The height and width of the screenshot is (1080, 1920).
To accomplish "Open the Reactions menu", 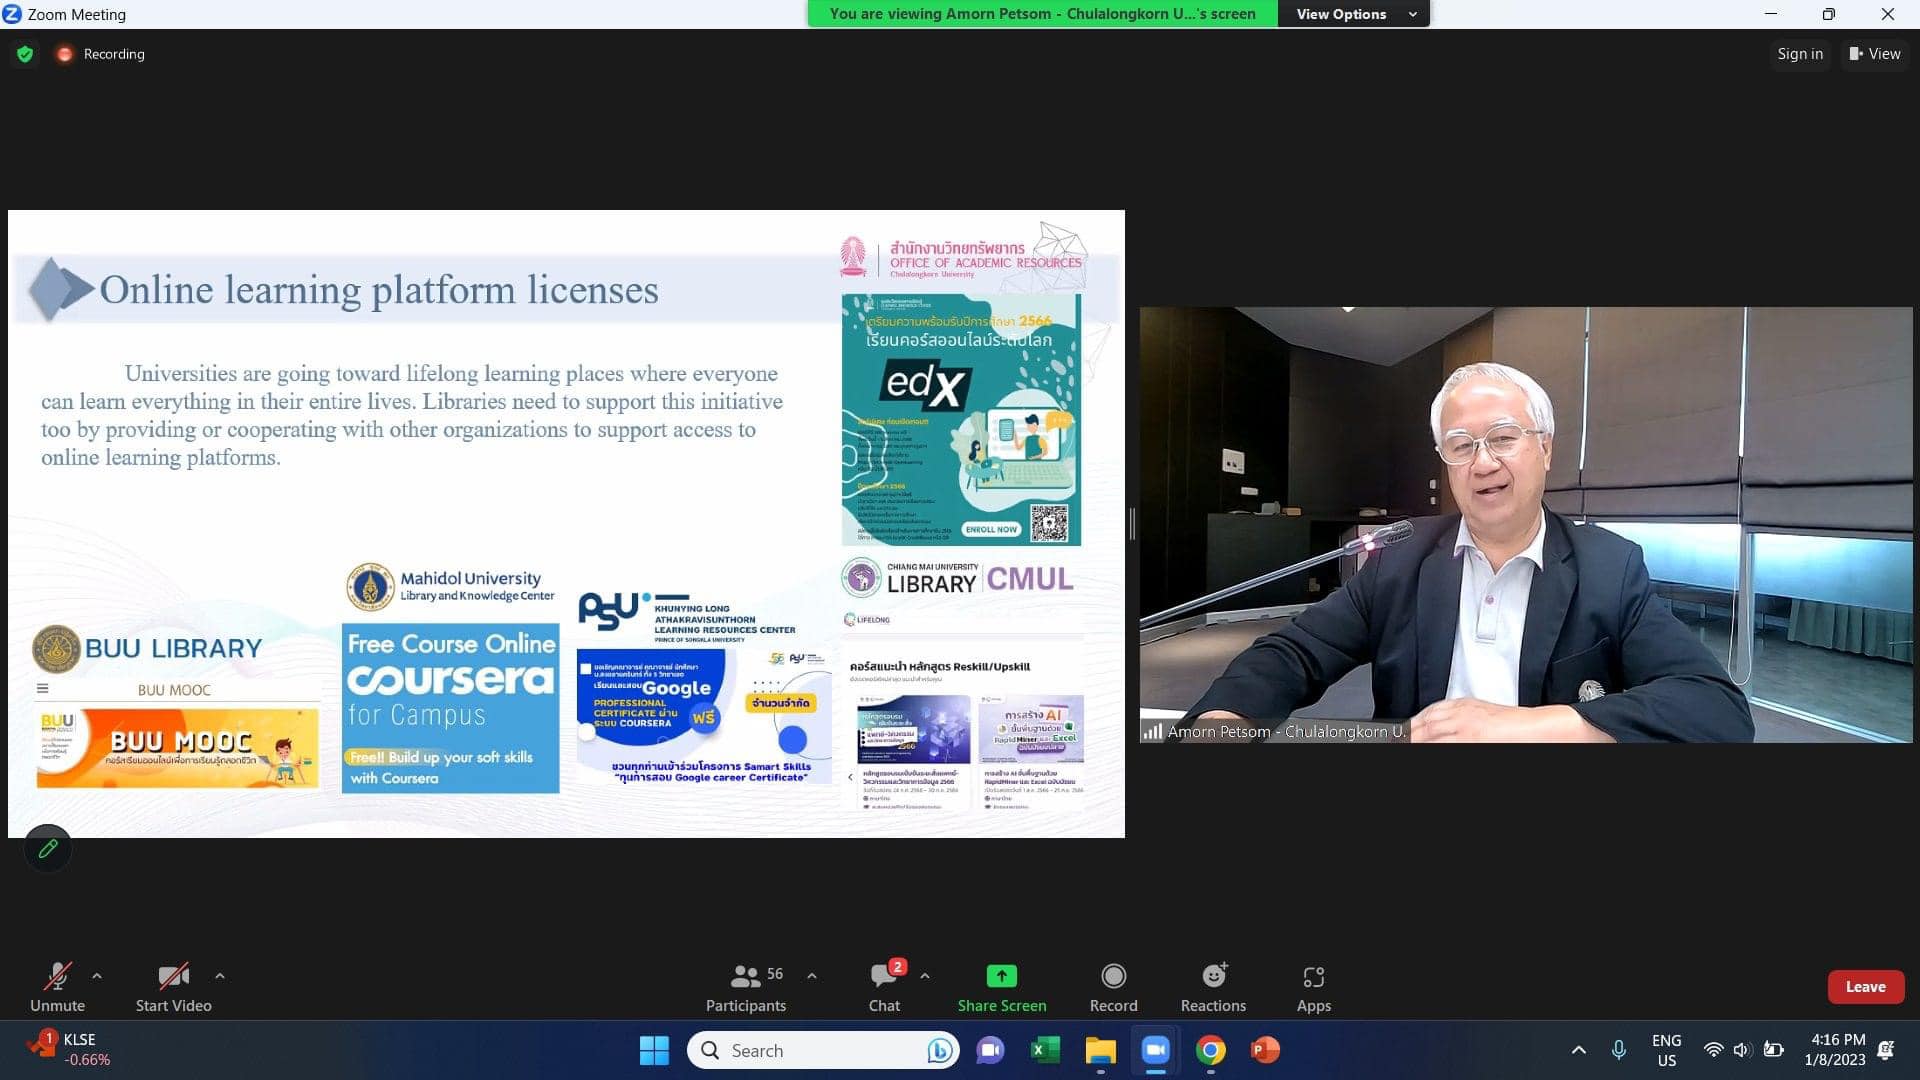I will (1213, 976).
